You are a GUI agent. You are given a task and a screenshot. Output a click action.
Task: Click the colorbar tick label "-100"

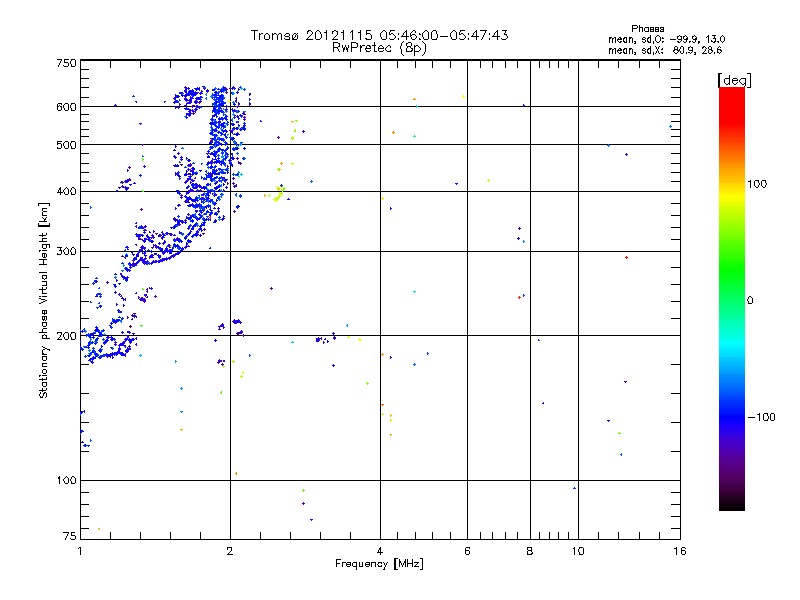[761, 417]
